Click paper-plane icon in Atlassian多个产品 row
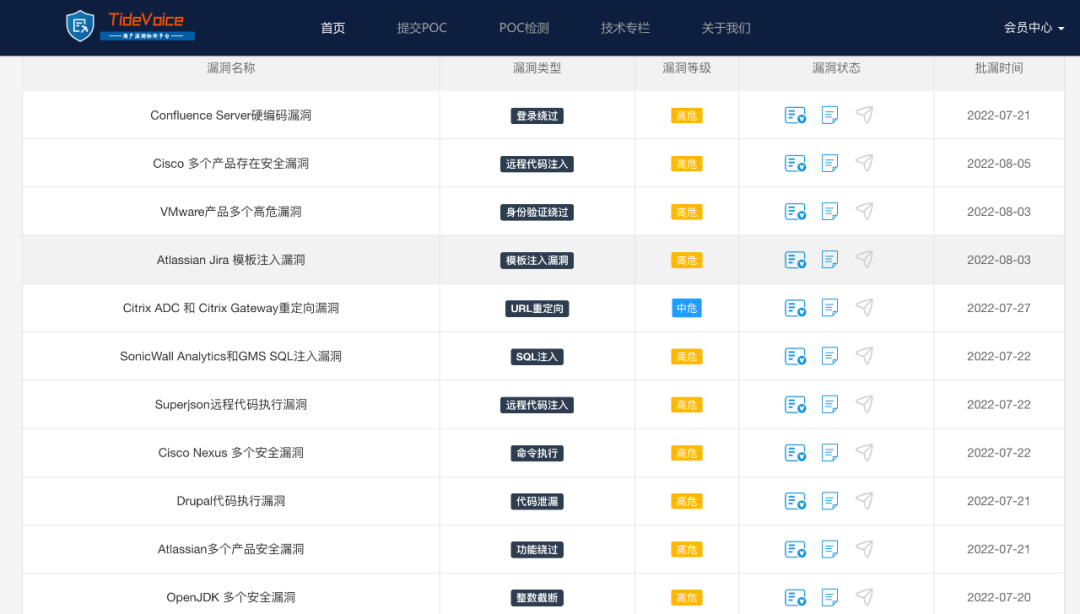Viewport: 1080px width, 614px height. click(864, 549)
